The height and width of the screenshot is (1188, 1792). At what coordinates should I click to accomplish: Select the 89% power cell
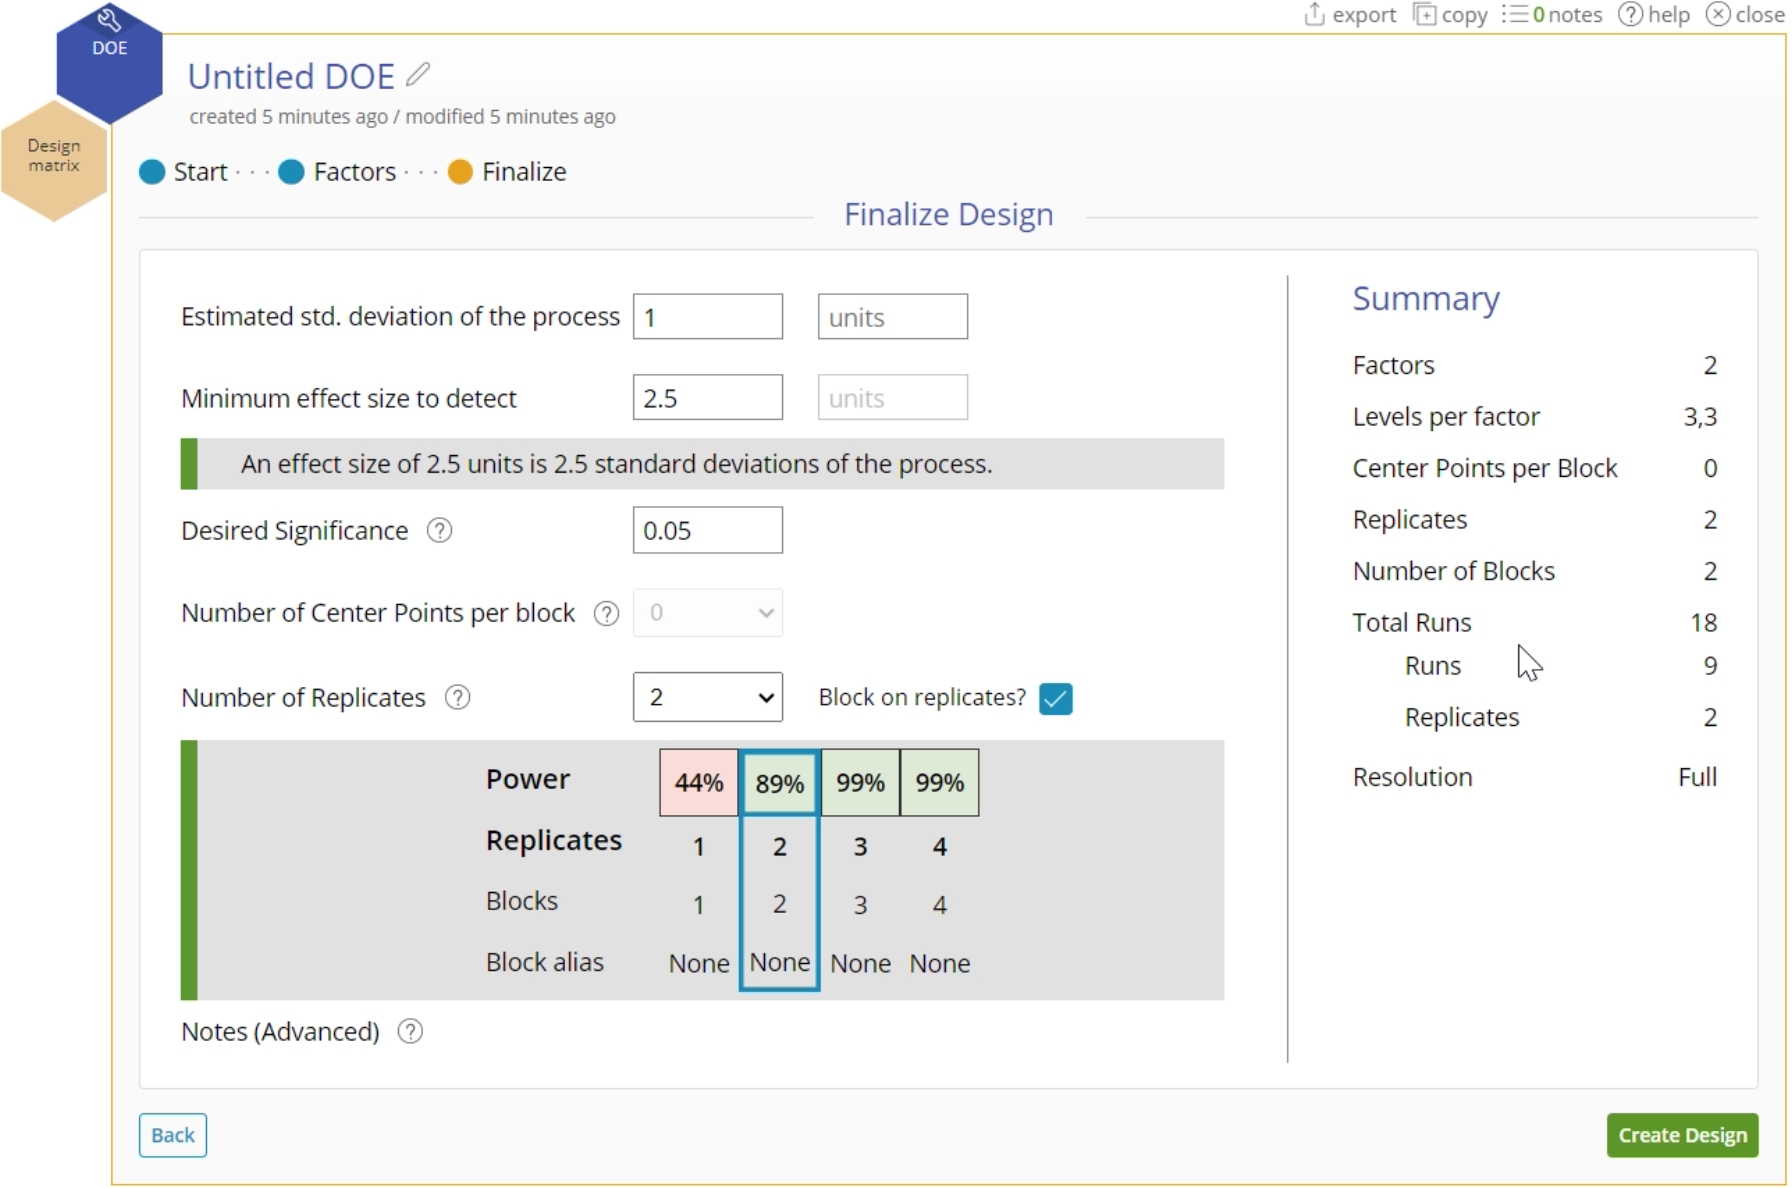[x=780, y=782]
